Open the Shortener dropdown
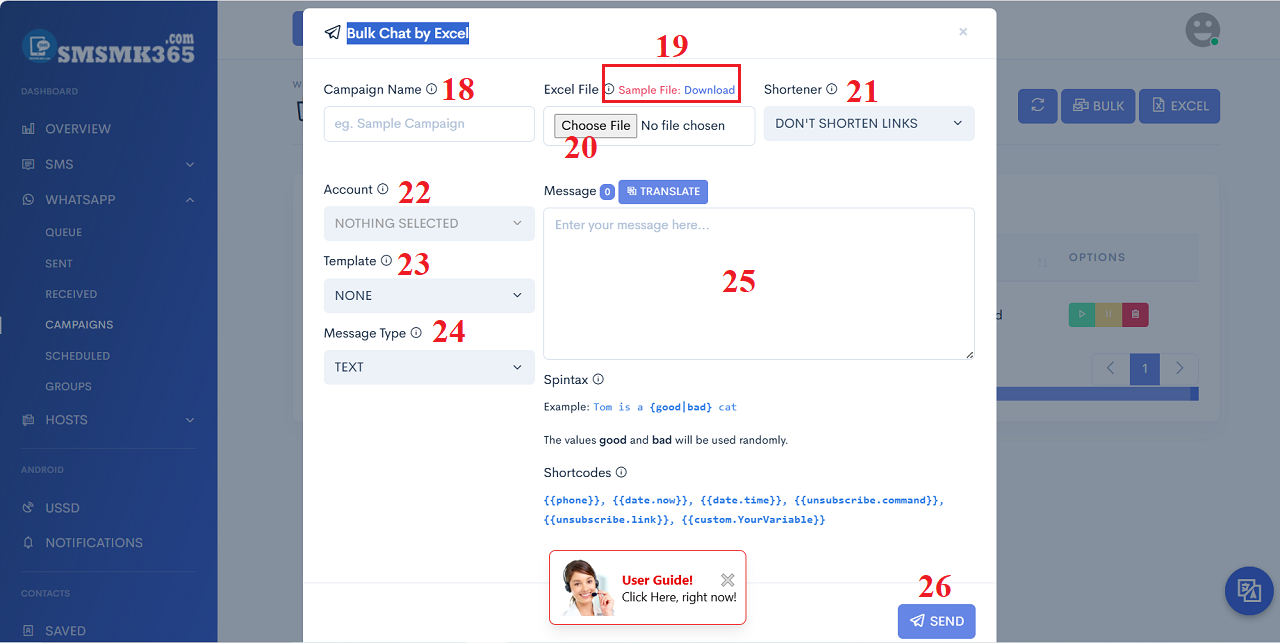Screen dimensions: 1280x643 tap(869, 124)
